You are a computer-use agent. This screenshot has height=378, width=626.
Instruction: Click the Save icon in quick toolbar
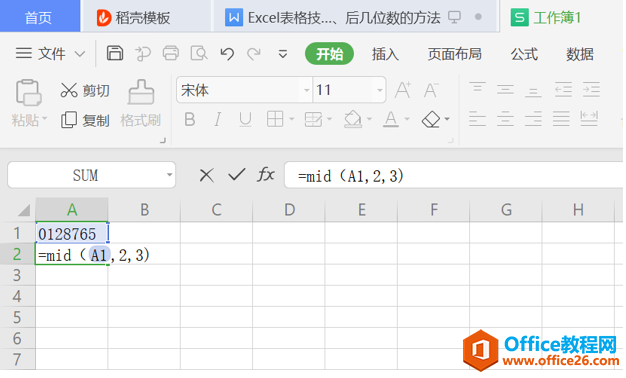coord(115,53)
